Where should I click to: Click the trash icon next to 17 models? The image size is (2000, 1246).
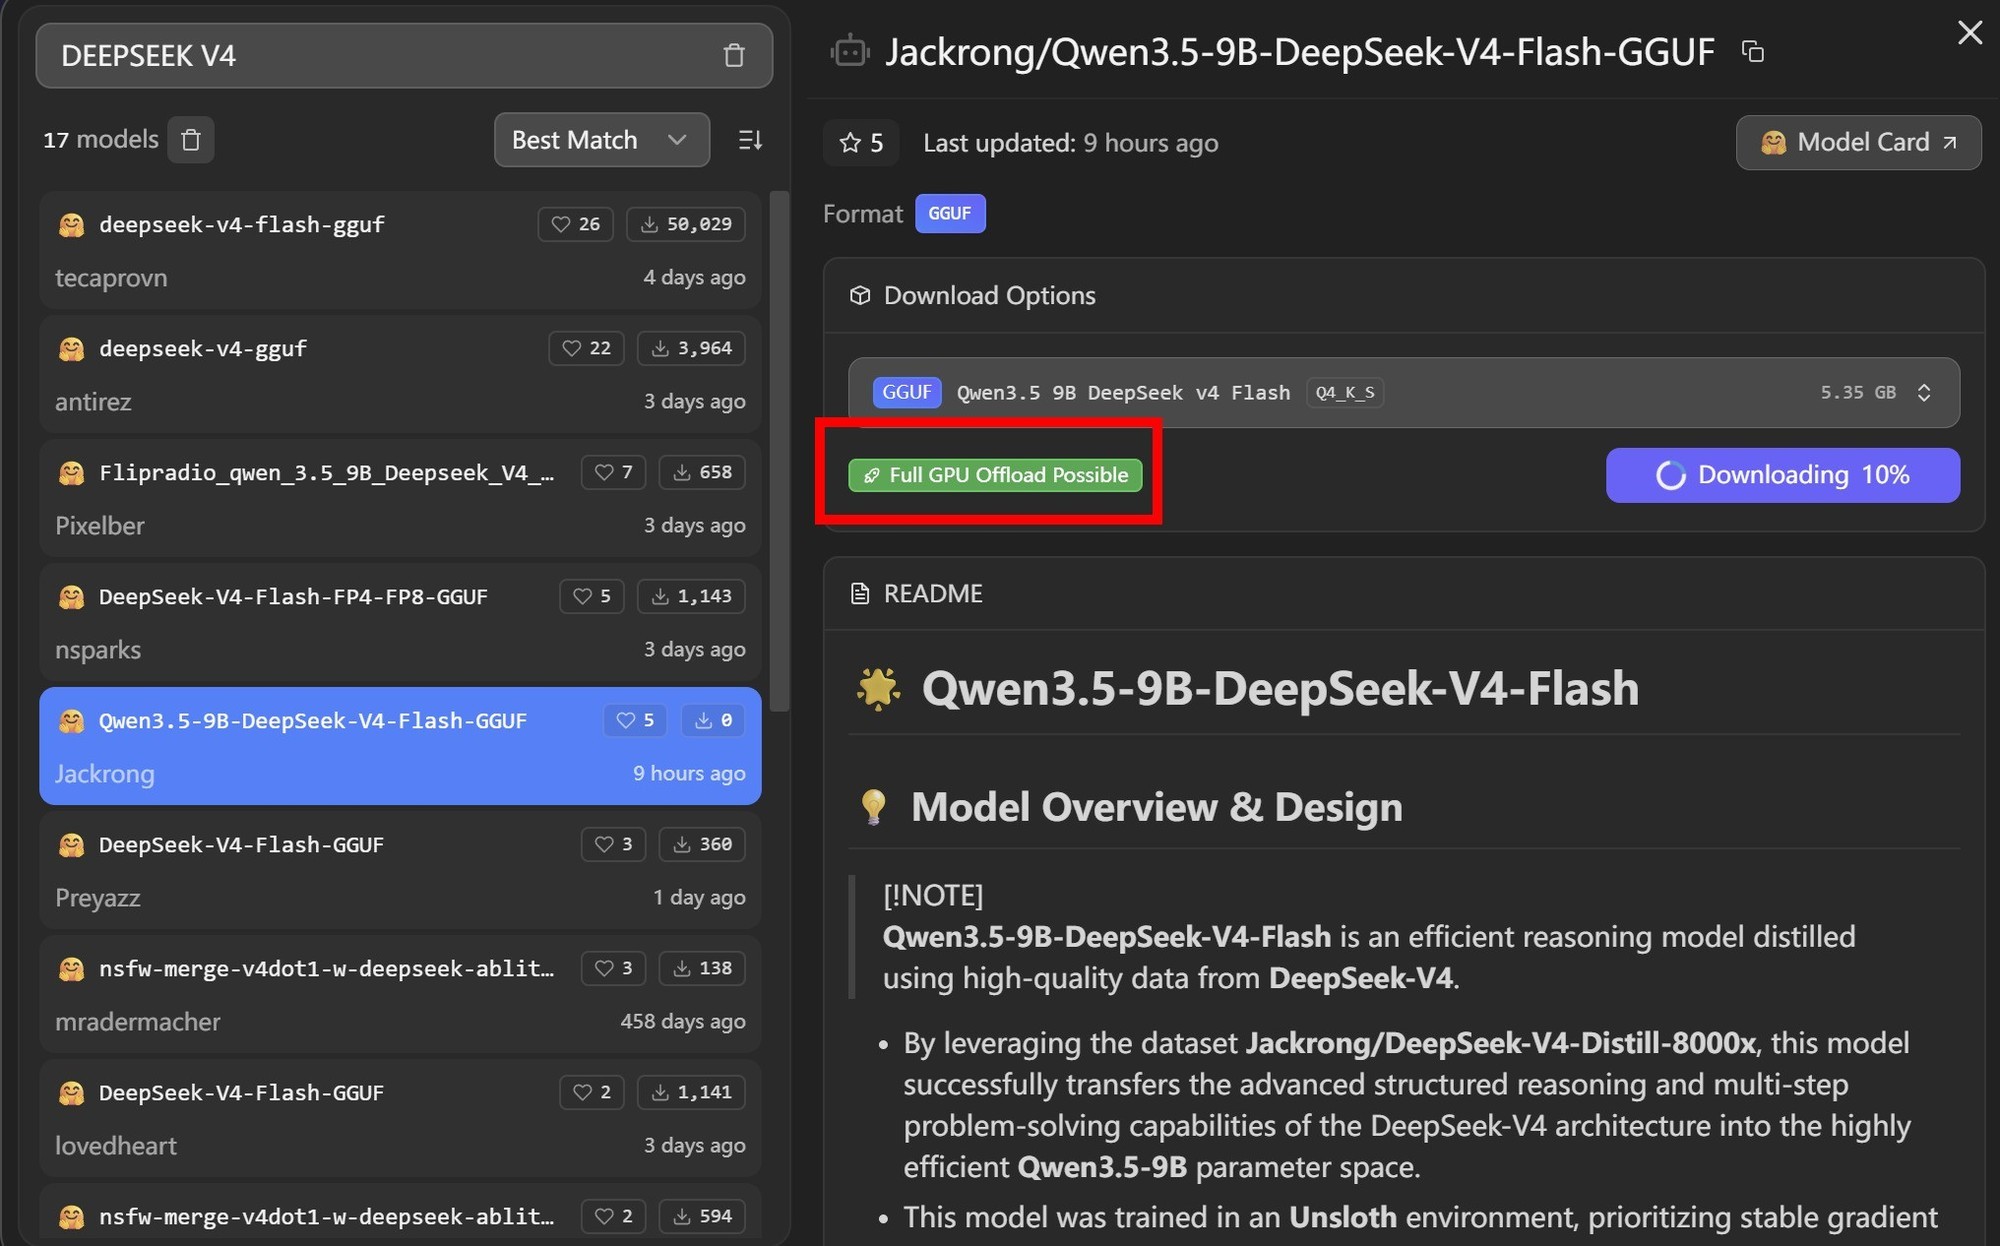[x=191, y=140]
